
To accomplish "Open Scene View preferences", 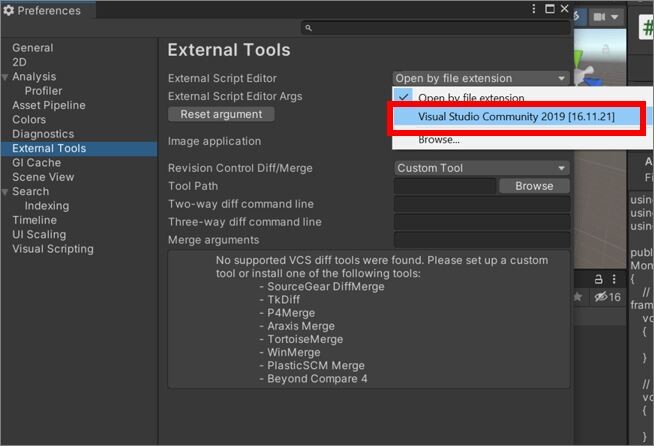I will click(43, 177).
